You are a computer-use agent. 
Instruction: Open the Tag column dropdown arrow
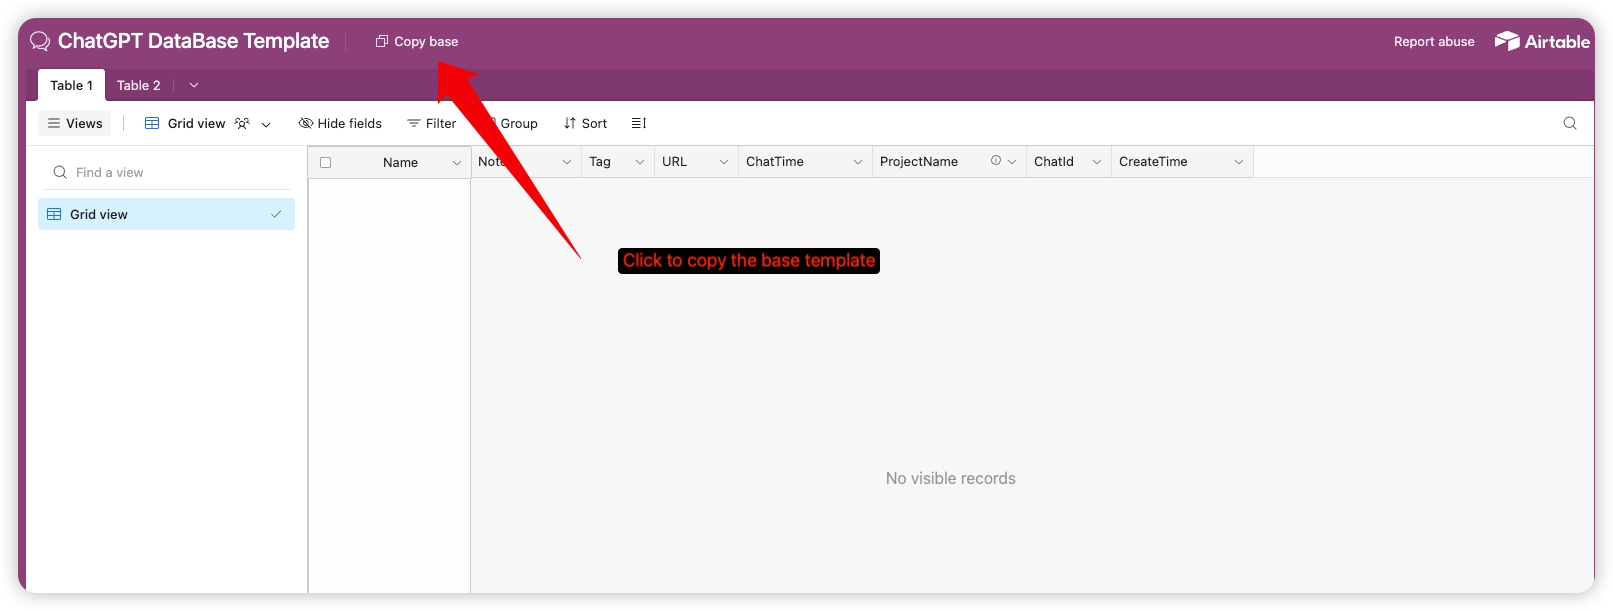pyautogui.click(x=640, y=162)
